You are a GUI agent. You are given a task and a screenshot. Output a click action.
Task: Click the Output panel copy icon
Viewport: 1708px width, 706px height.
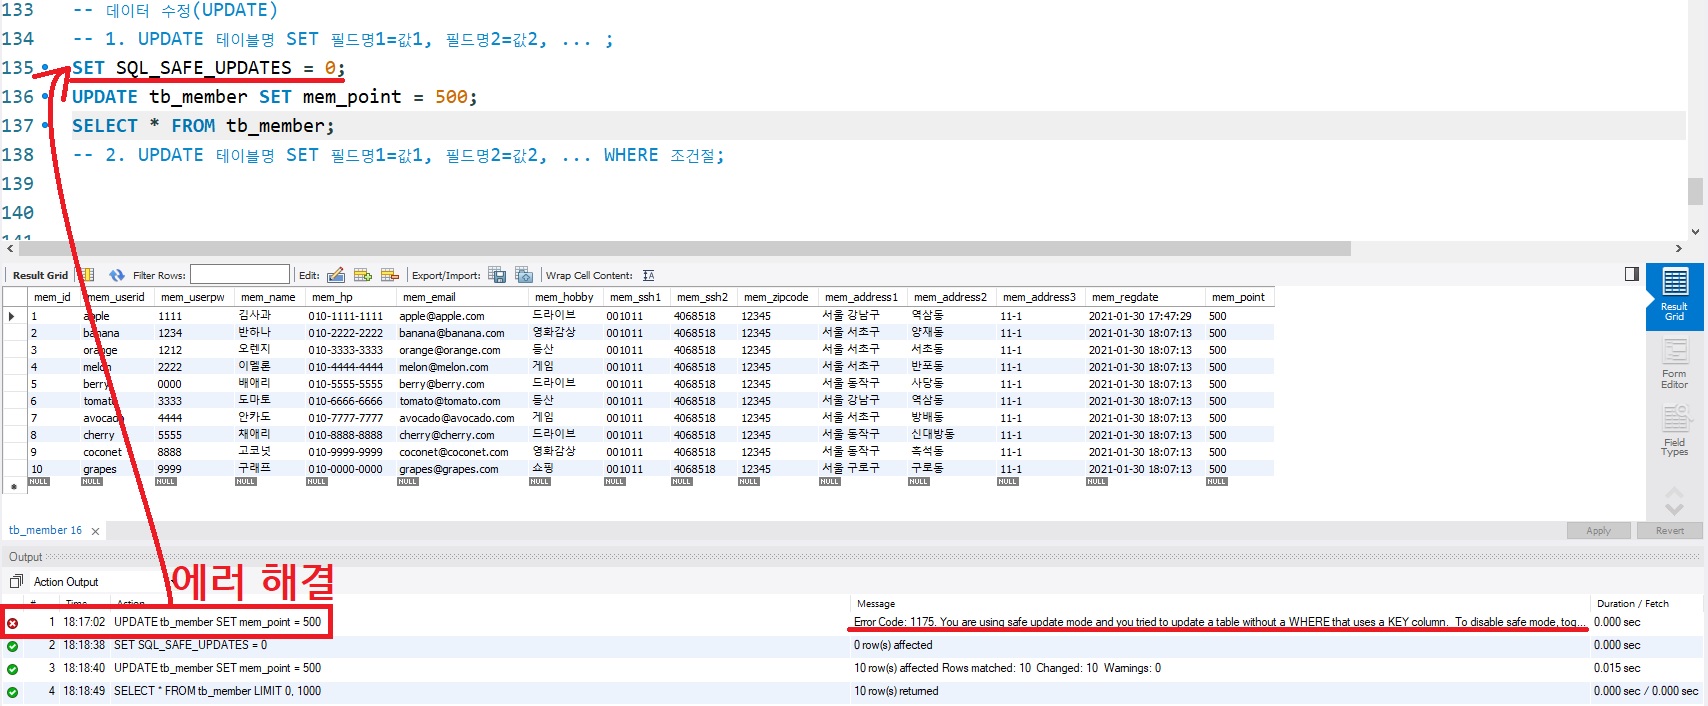[16, 581]
